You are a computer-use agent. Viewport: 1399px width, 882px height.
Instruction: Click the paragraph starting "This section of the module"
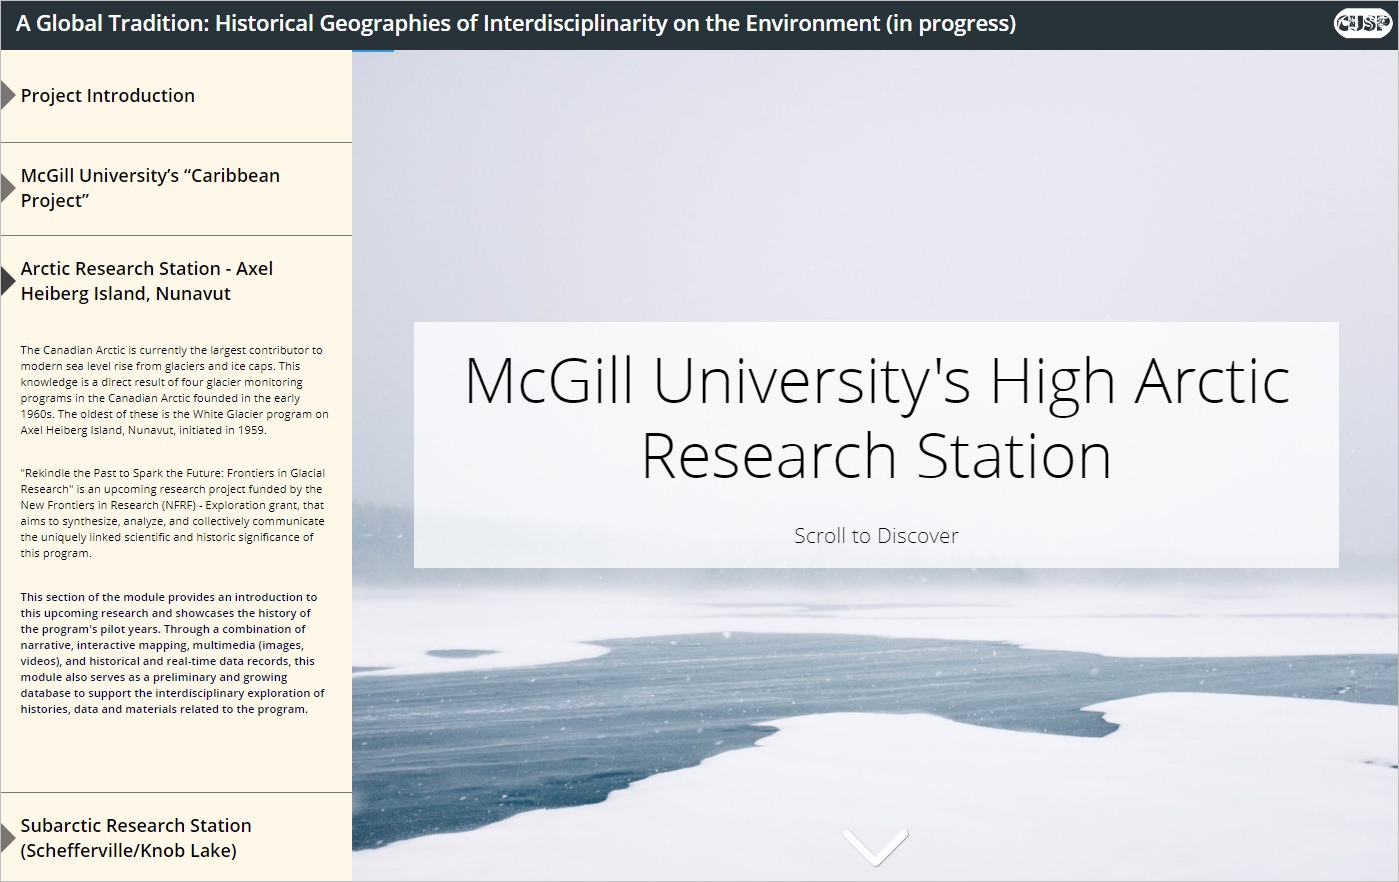point(174,653)
